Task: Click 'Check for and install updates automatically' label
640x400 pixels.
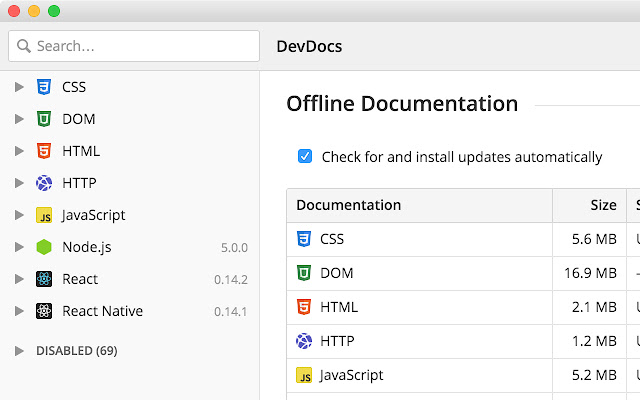Action: click(462, 157)
